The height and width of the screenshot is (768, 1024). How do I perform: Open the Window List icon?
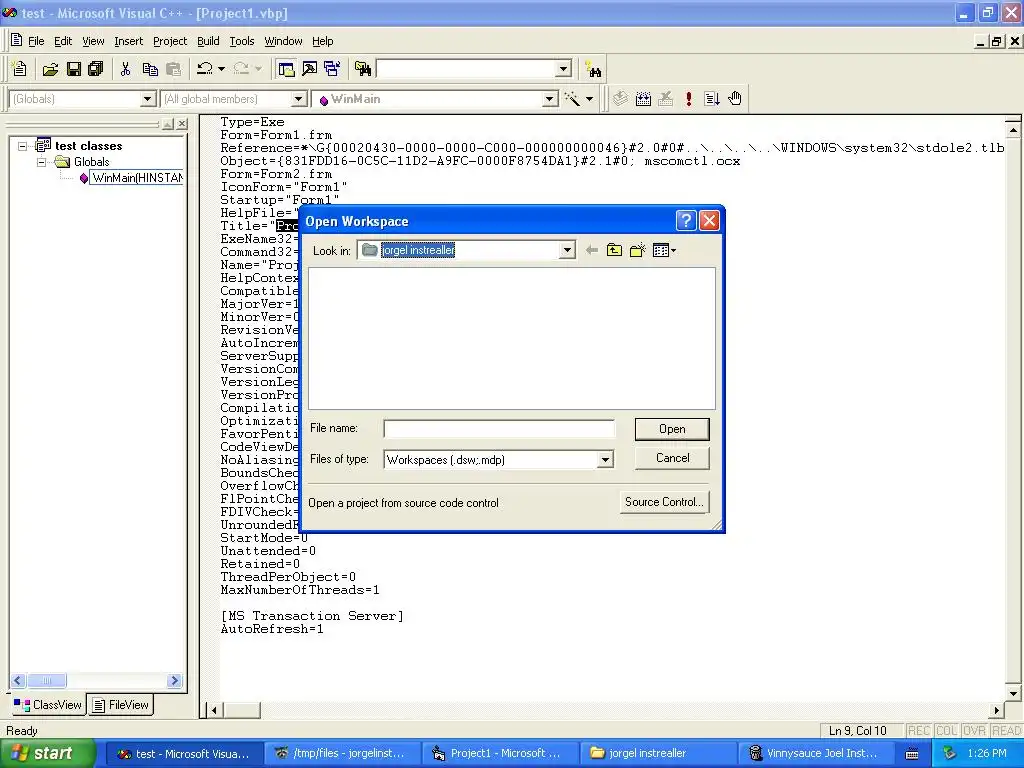pyautogui.click(x=332, y=69)
